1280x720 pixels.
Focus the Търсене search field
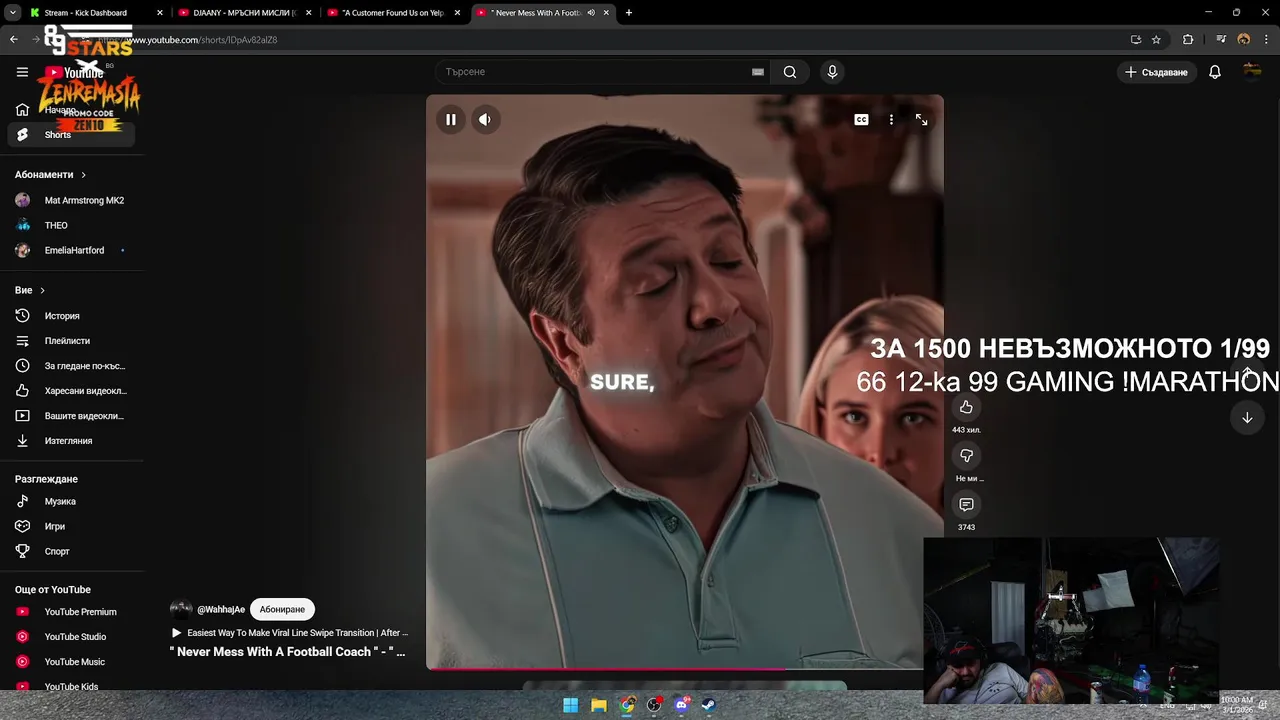pos(595,72)
